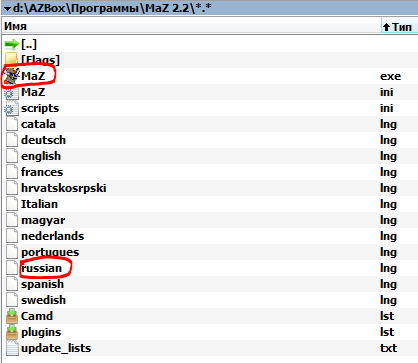Select the frances language file
This screenshot has width=418, height=363.
tap(42, 172)
